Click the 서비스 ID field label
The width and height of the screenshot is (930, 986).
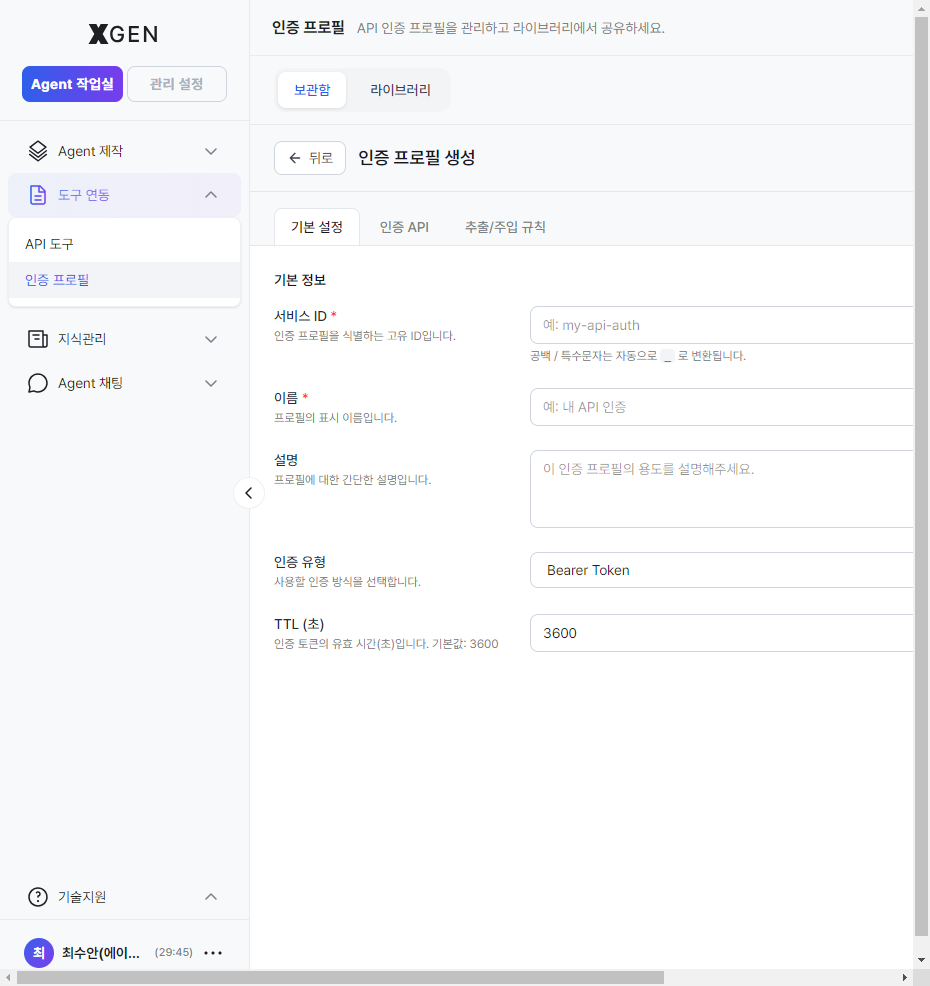301,316
